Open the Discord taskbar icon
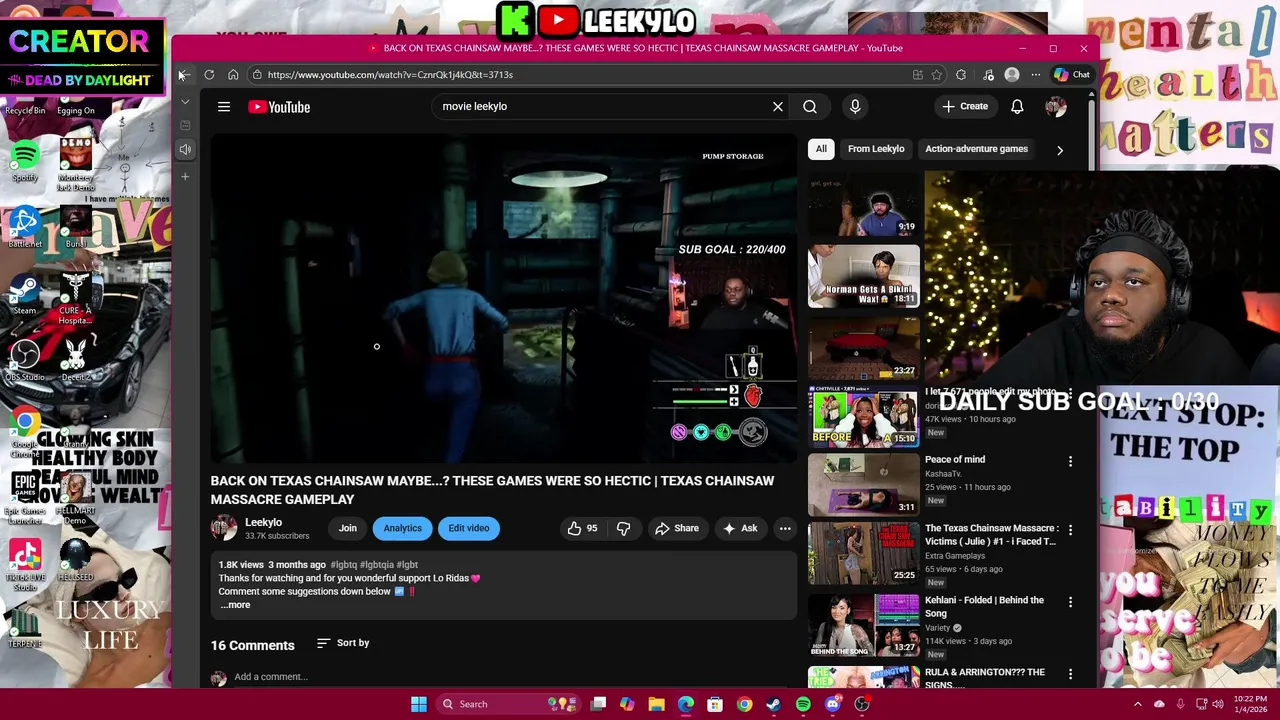The width and height of the screenshot is (1280, 720). point(832,704)
